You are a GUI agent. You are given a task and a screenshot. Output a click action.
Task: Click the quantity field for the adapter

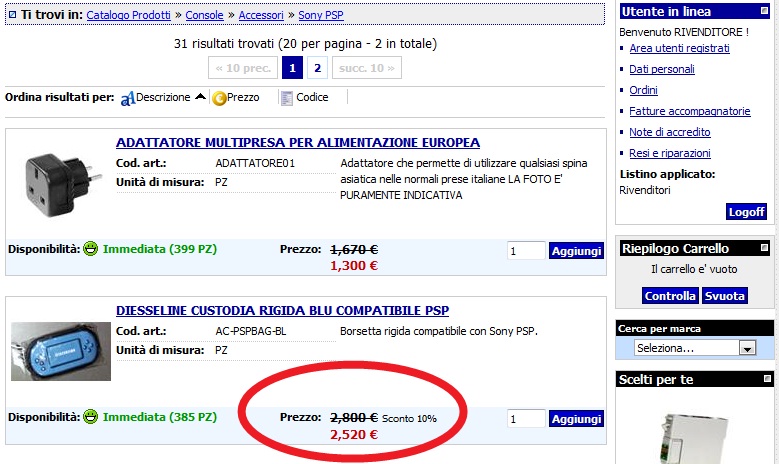pyautogui.click(x=525, y=251)
